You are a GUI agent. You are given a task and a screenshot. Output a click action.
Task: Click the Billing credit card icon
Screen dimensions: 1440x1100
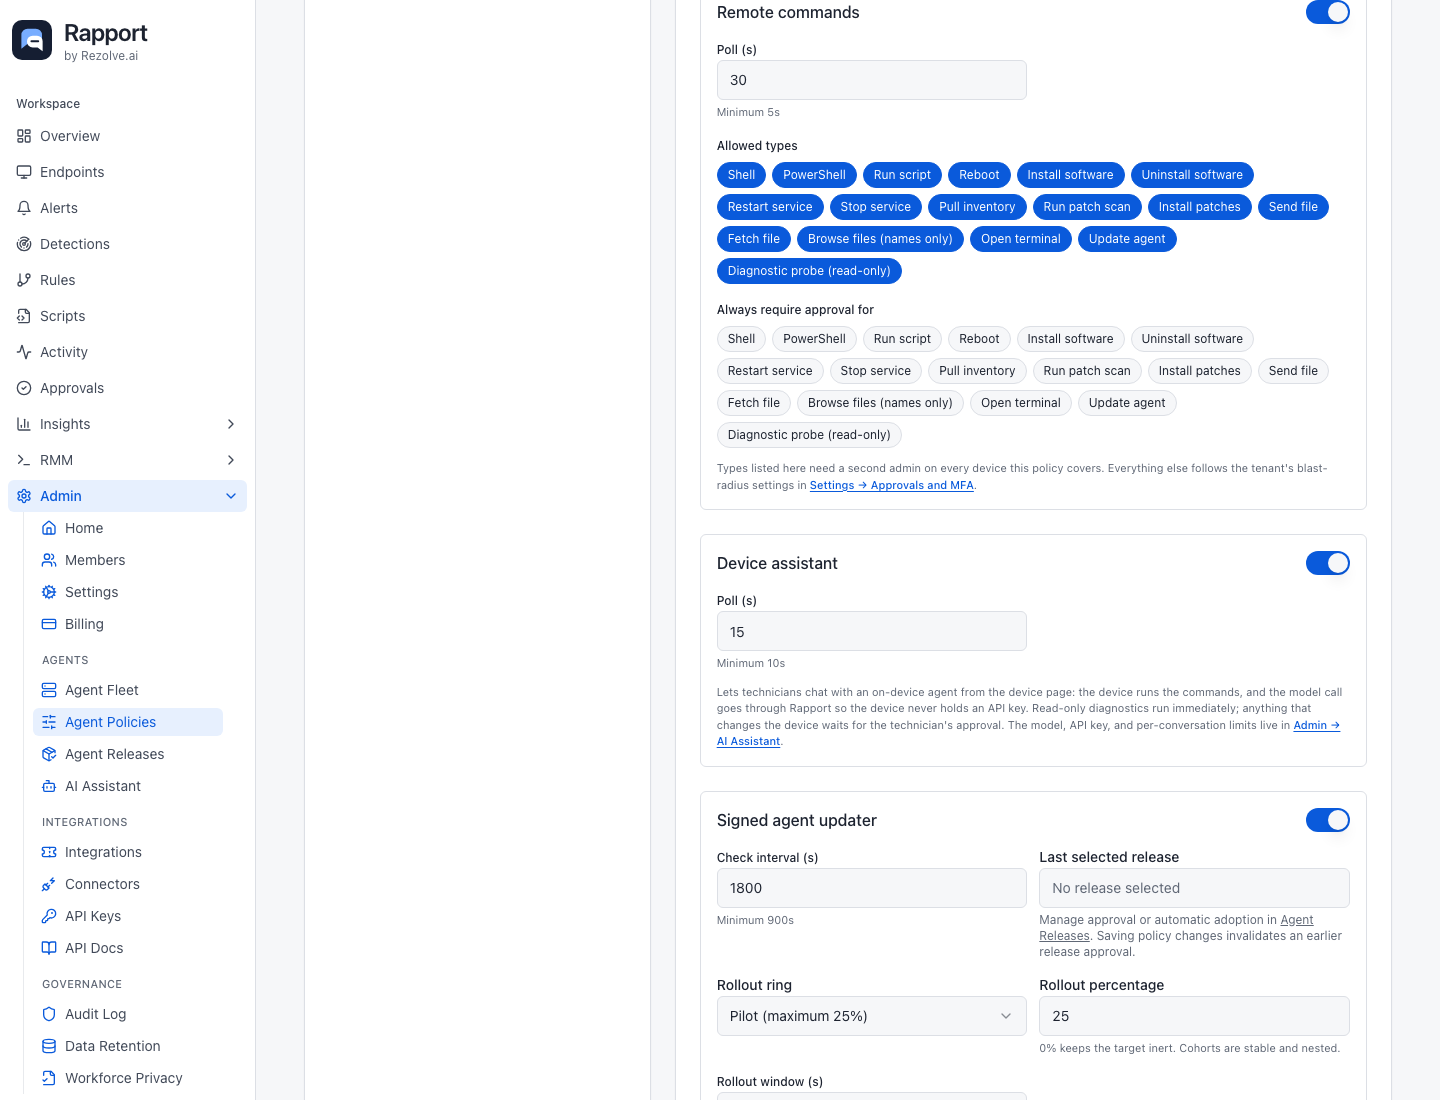(49, 624)
